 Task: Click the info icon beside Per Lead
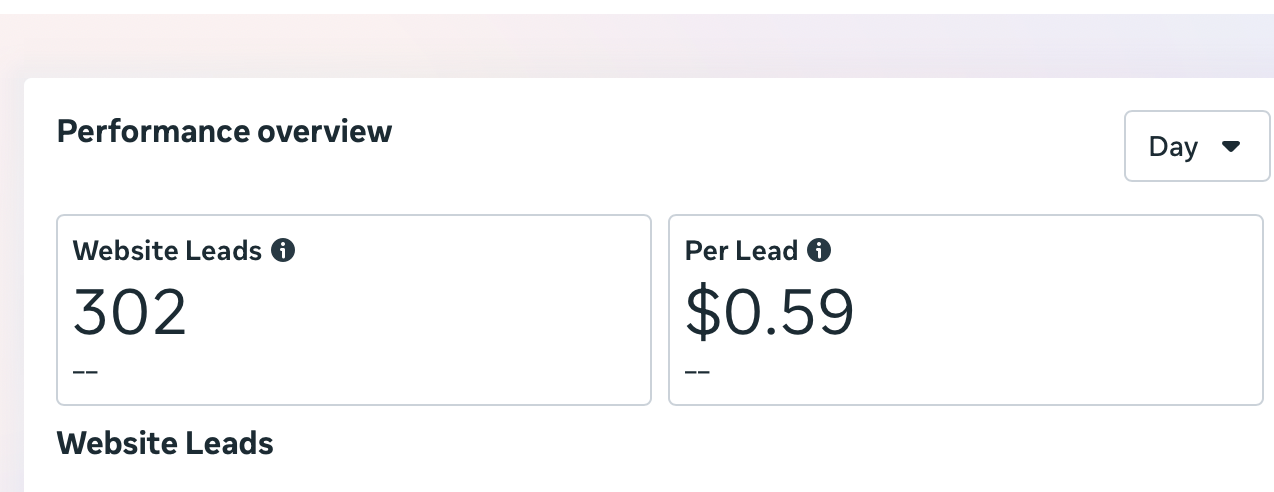tap(819, 250)
